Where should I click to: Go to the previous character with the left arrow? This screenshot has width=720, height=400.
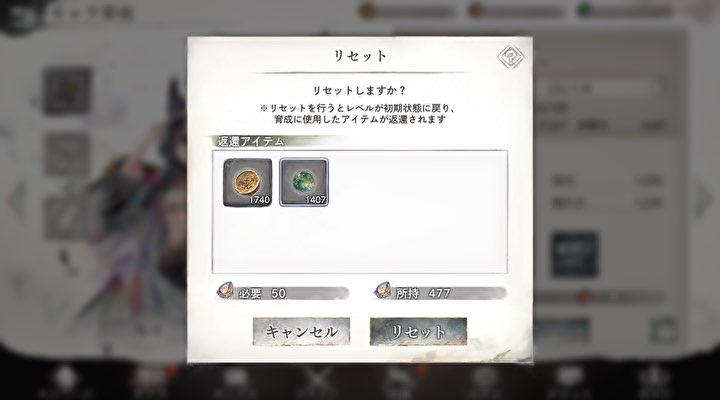(x=17, y=200)
